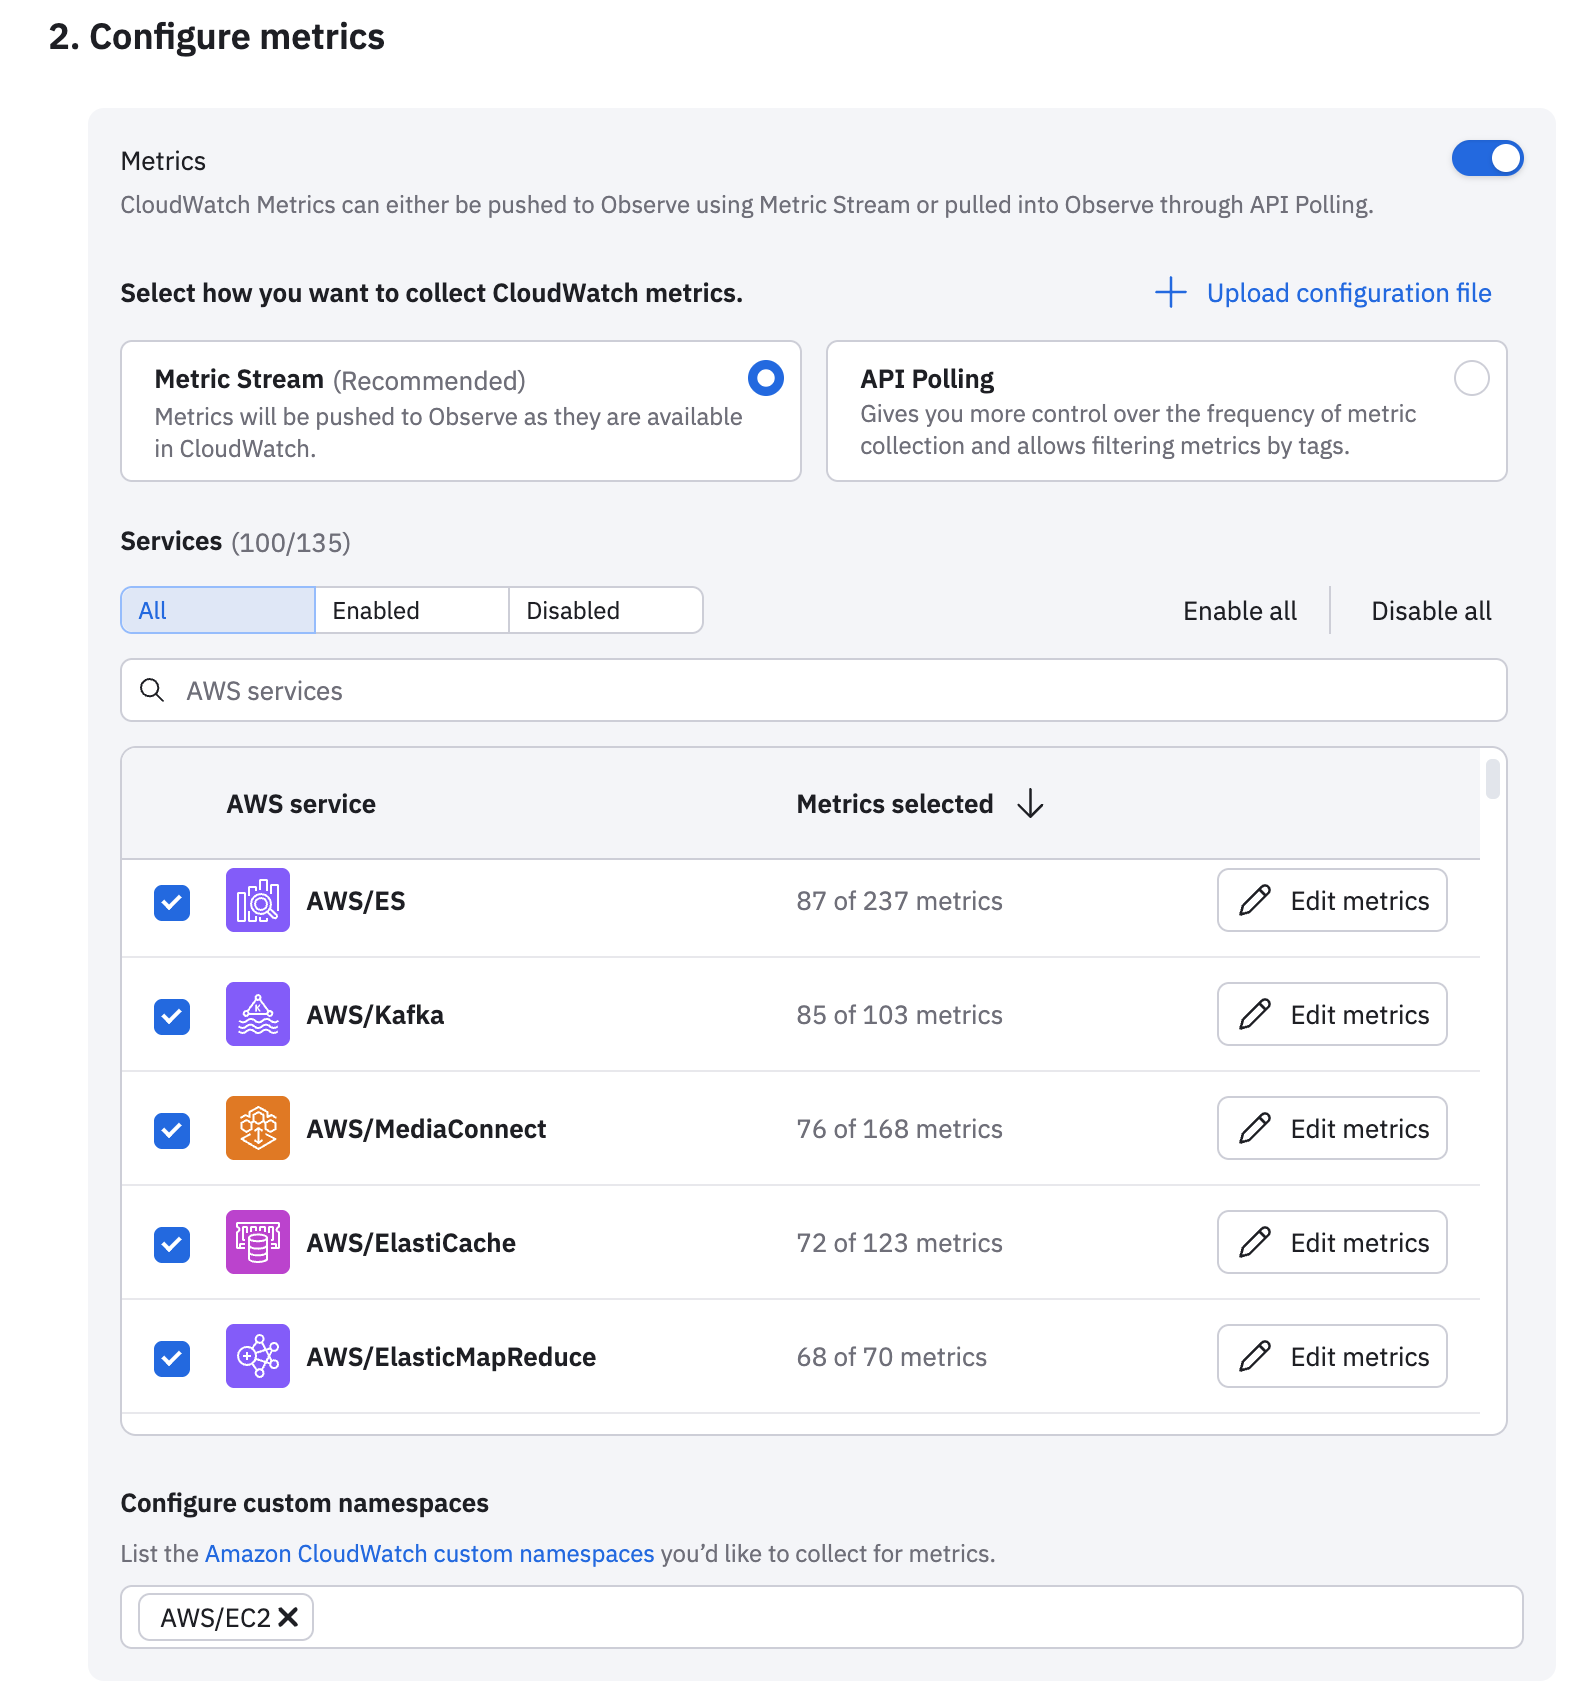Click the AWS service column header
The image size is (1596, 1700).
coord(301,804)
